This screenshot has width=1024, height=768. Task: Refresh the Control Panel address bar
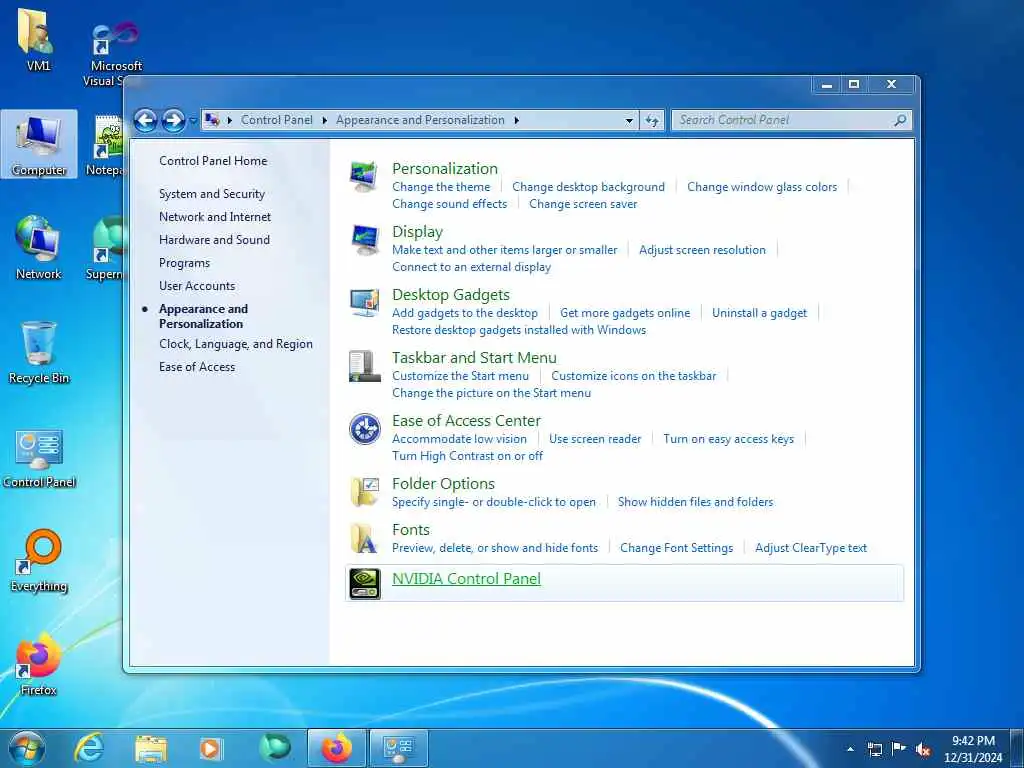[x=652, y=120]
